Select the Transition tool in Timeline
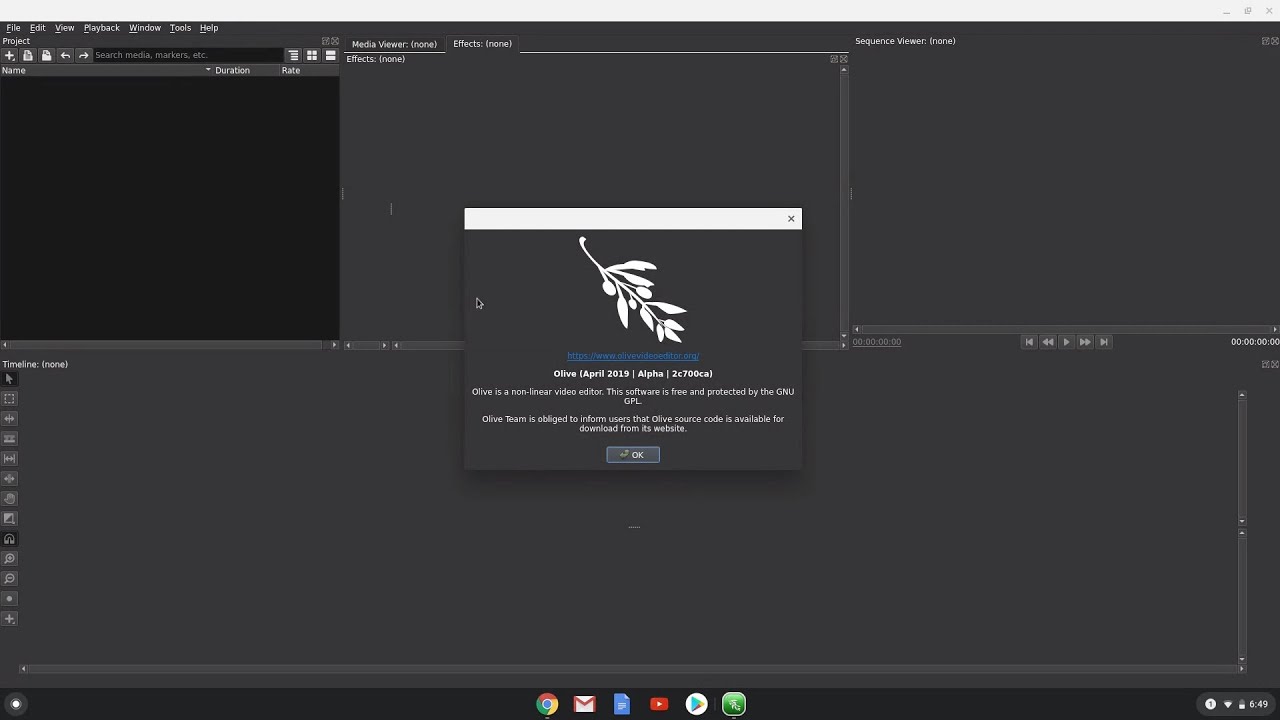 point(9,519)
